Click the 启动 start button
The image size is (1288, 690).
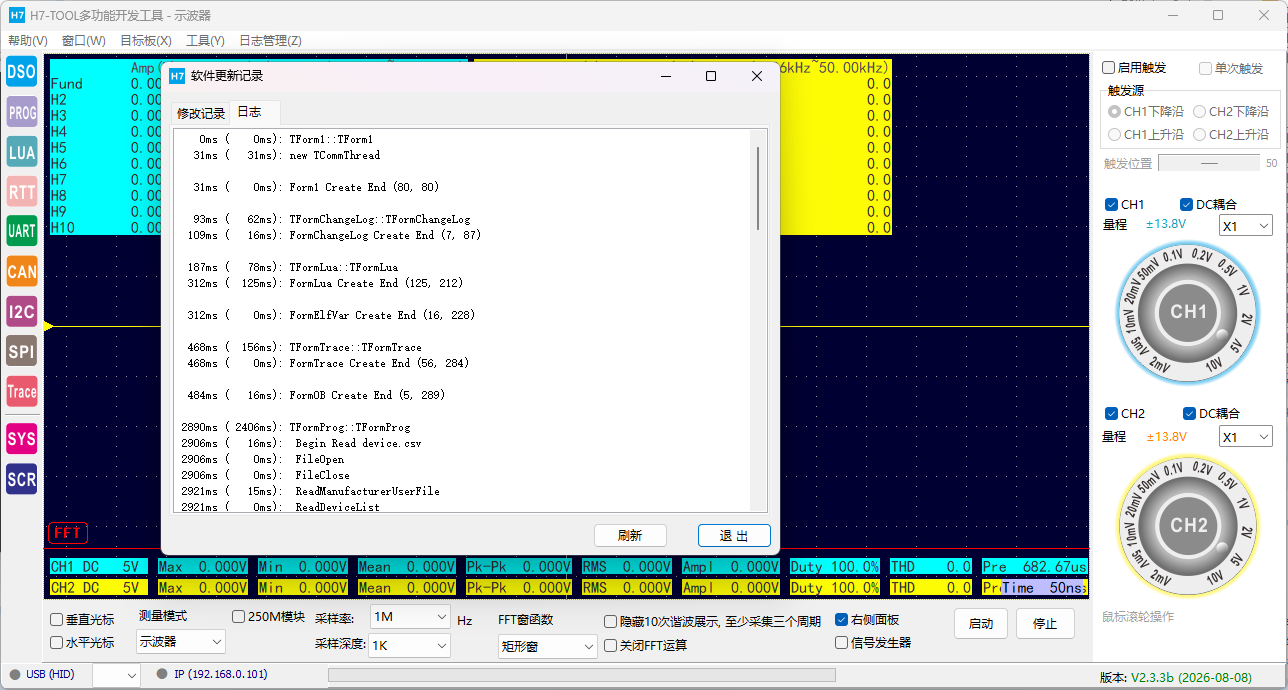point(981,623)
